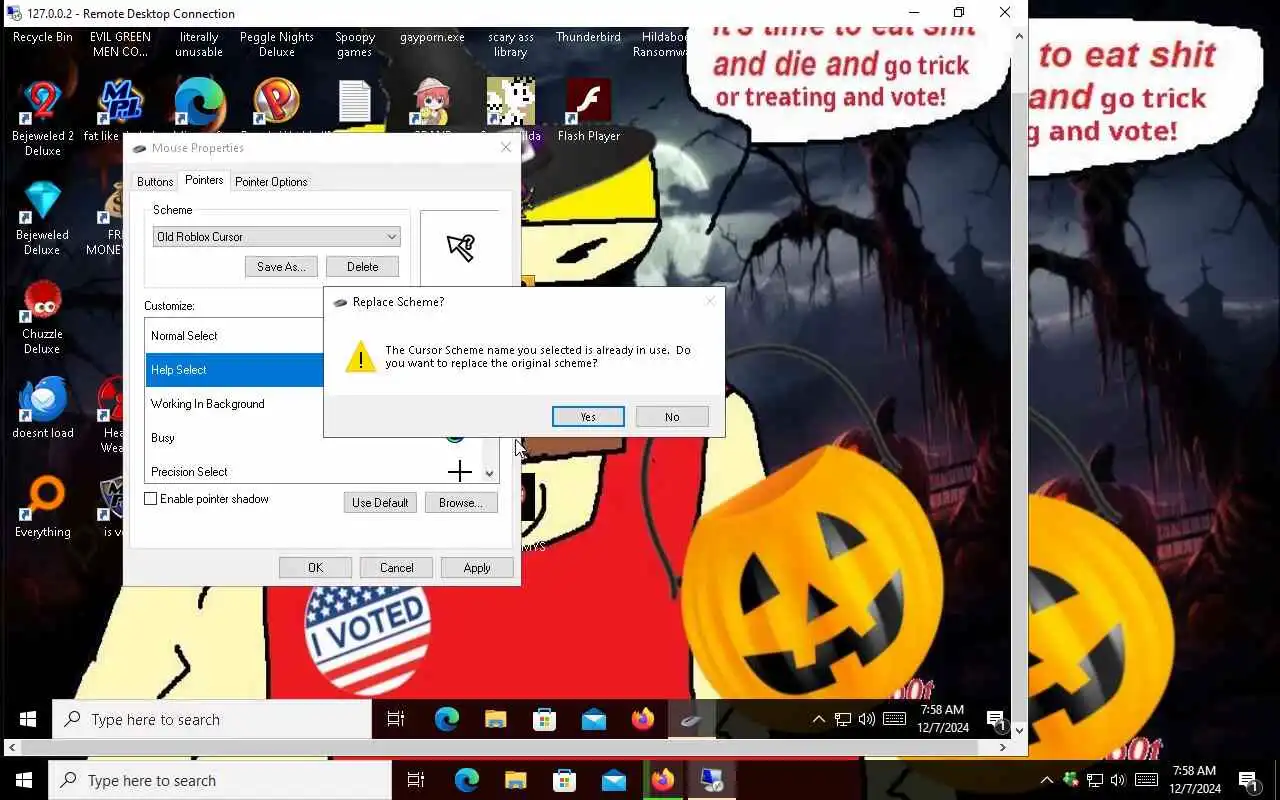Click the Customize list scroll-down arrow
This screenshot has height=800, width=1280.
click(490, 474)
